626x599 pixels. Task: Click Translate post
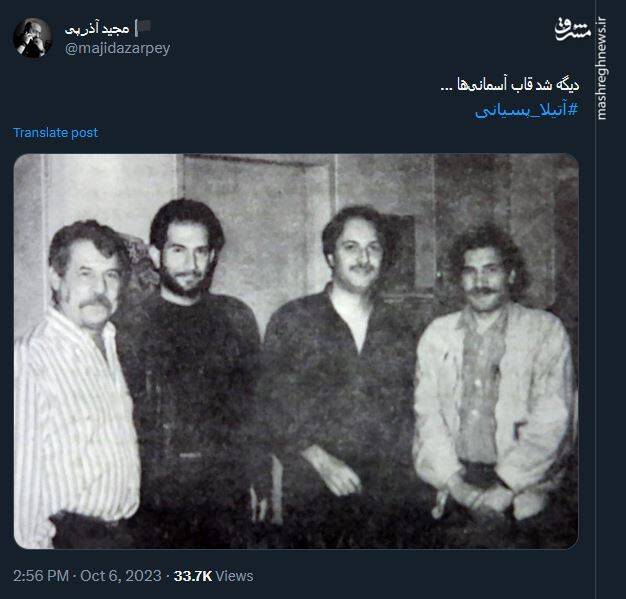(55, 133)
